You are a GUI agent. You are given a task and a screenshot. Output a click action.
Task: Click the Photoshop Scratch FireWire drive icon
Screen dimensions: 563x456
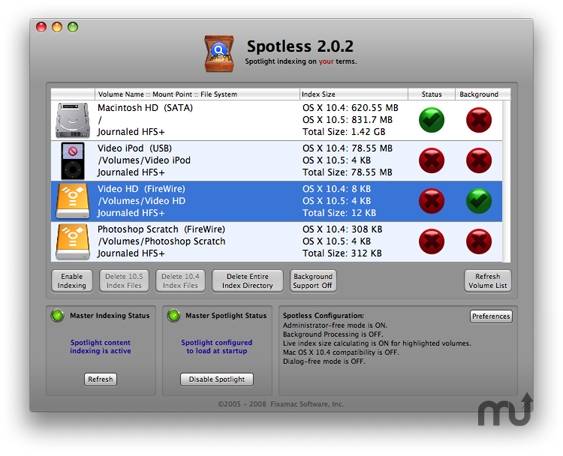point(73,241)
